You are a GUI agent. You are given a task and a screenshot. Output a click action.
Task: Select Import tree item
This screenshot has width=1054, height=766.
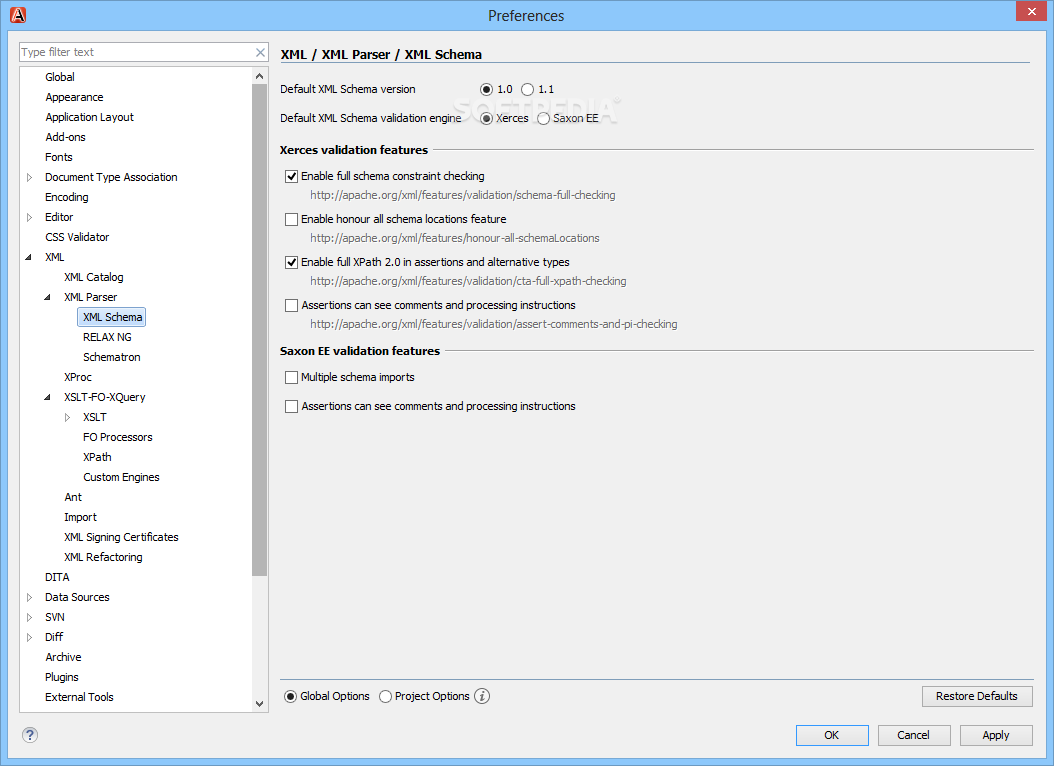click(81, 517)
